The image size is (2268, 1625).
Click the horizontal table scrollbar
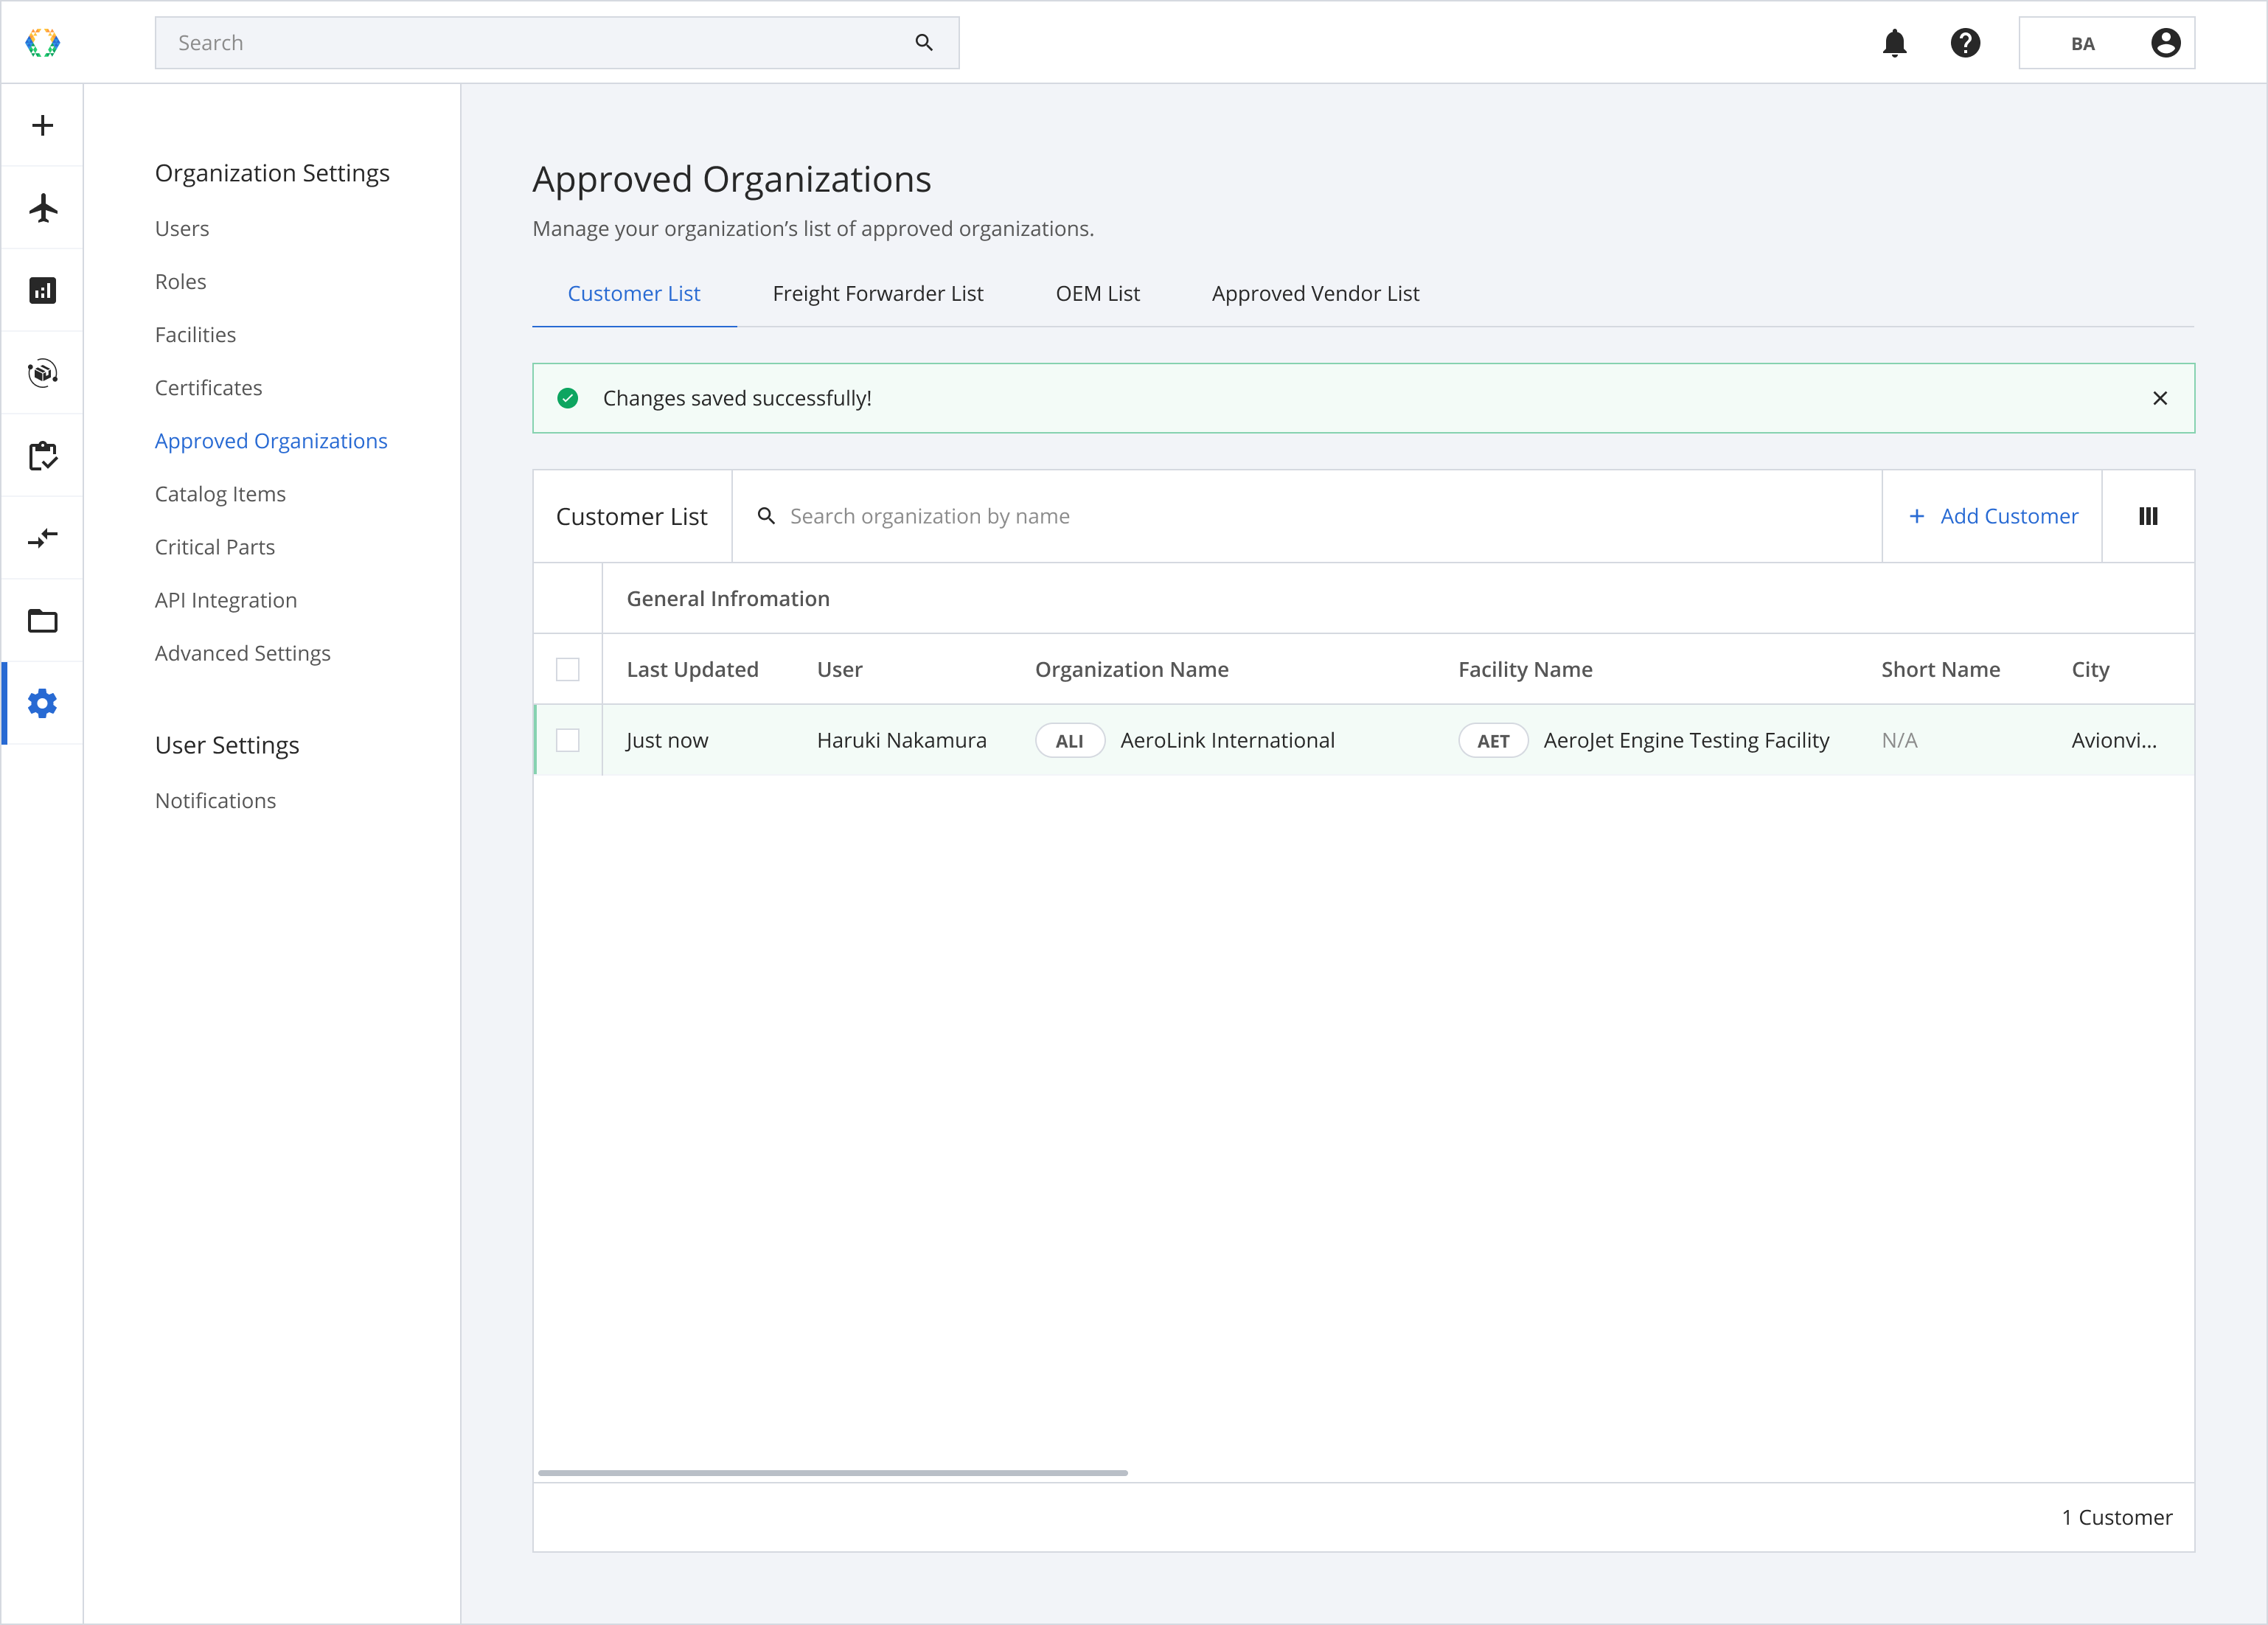click(833, 1473)
